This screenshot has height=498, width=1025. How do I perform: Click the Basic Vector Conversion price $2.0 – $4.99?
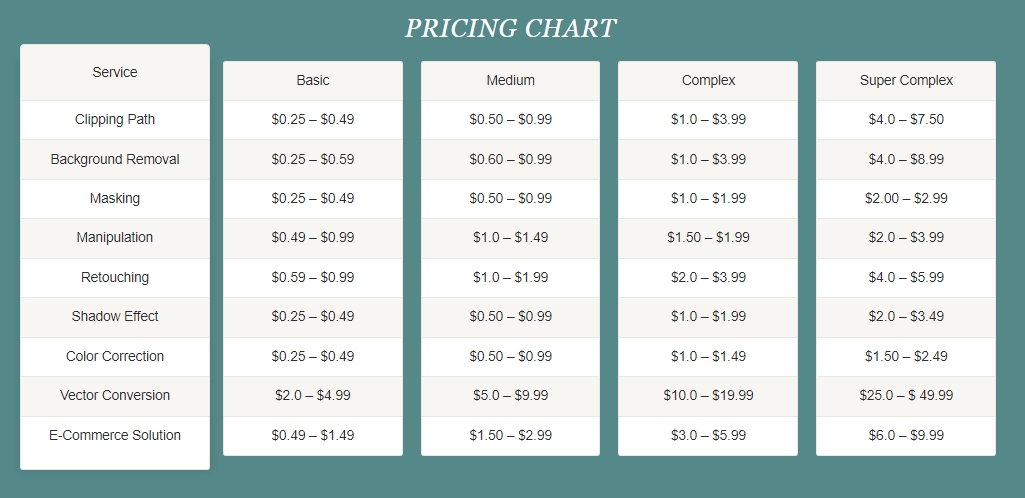(313, 395)
